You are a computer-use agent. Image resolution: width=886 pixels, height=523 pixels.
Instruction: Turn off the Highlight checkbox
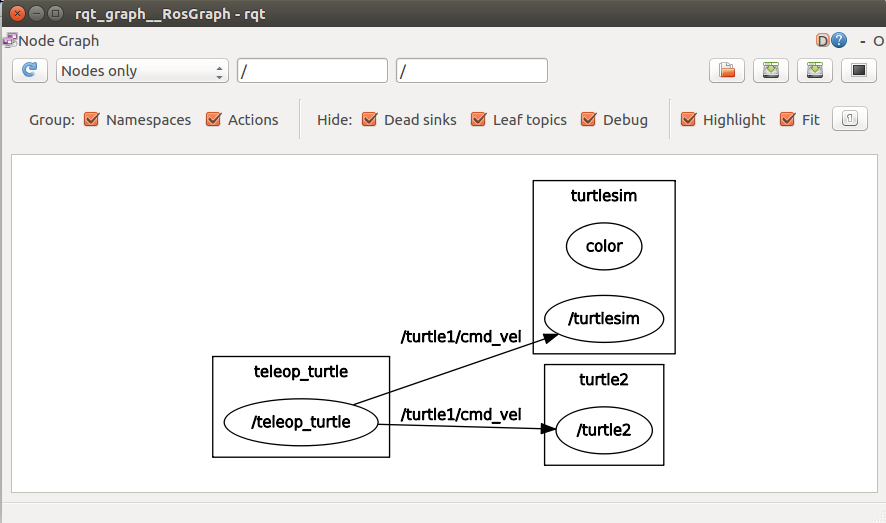pos(688,120)
